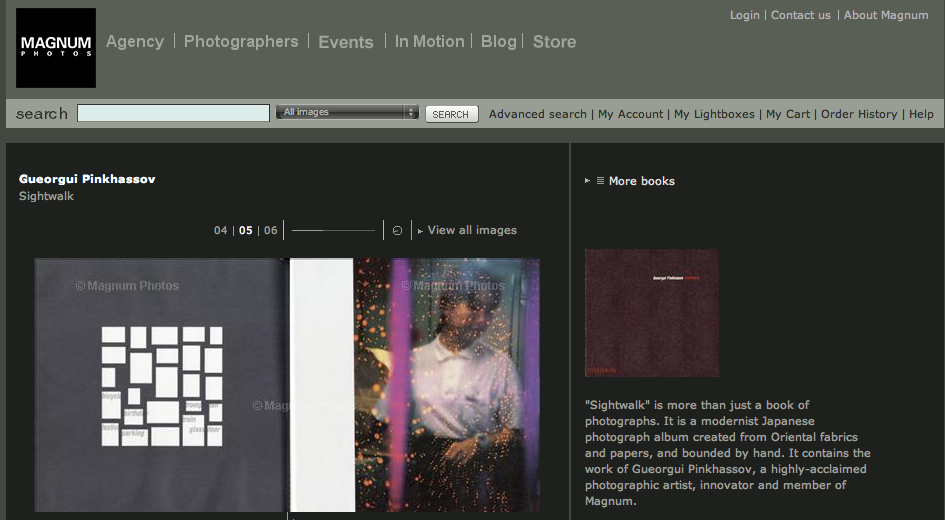Click the arrow before View all images
This screenshot has height=520, width=945.
tap(420, 231)
